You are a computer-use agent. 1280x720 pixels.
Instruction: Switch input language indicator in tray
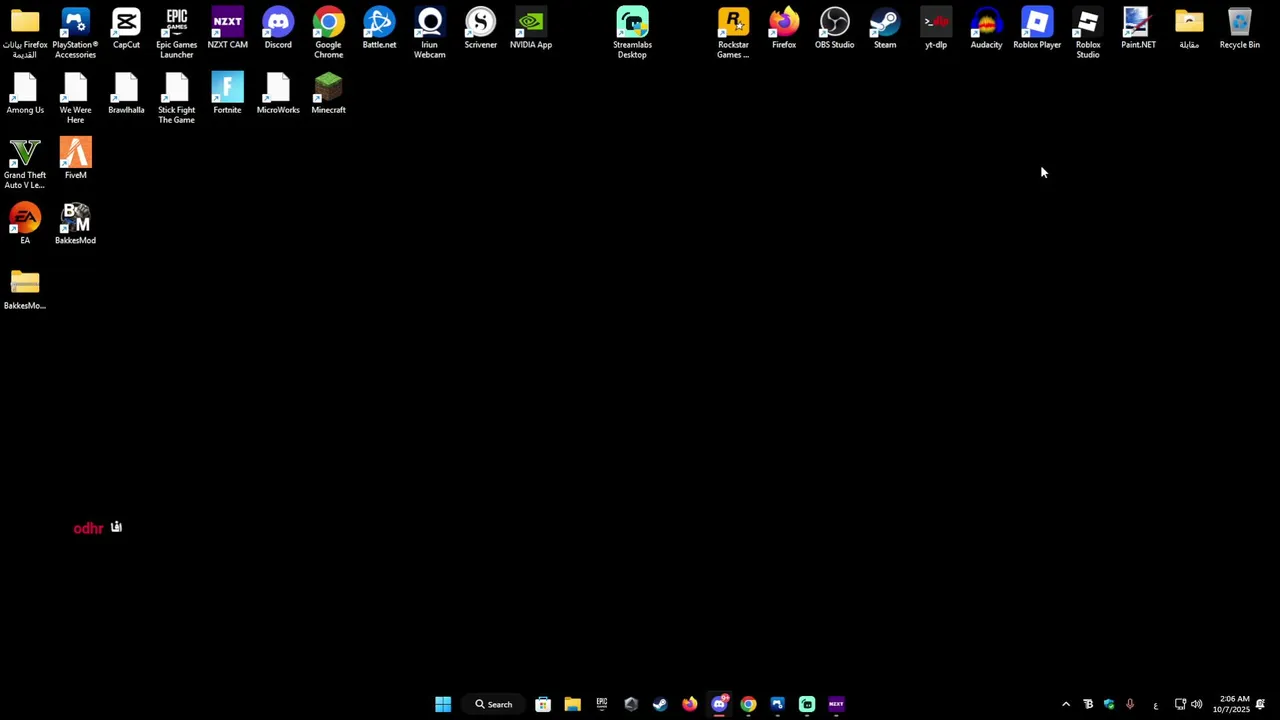coord(1156,704)
